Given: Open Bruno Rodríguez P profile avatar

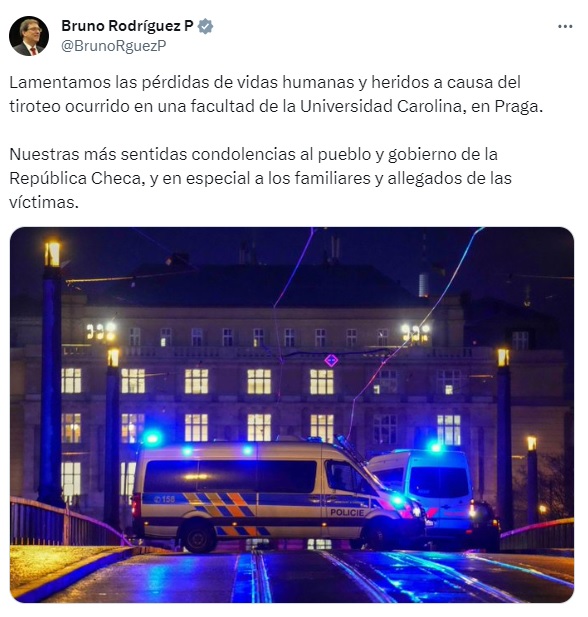Looking at the screenshot, I should click(x=29, y=36).
